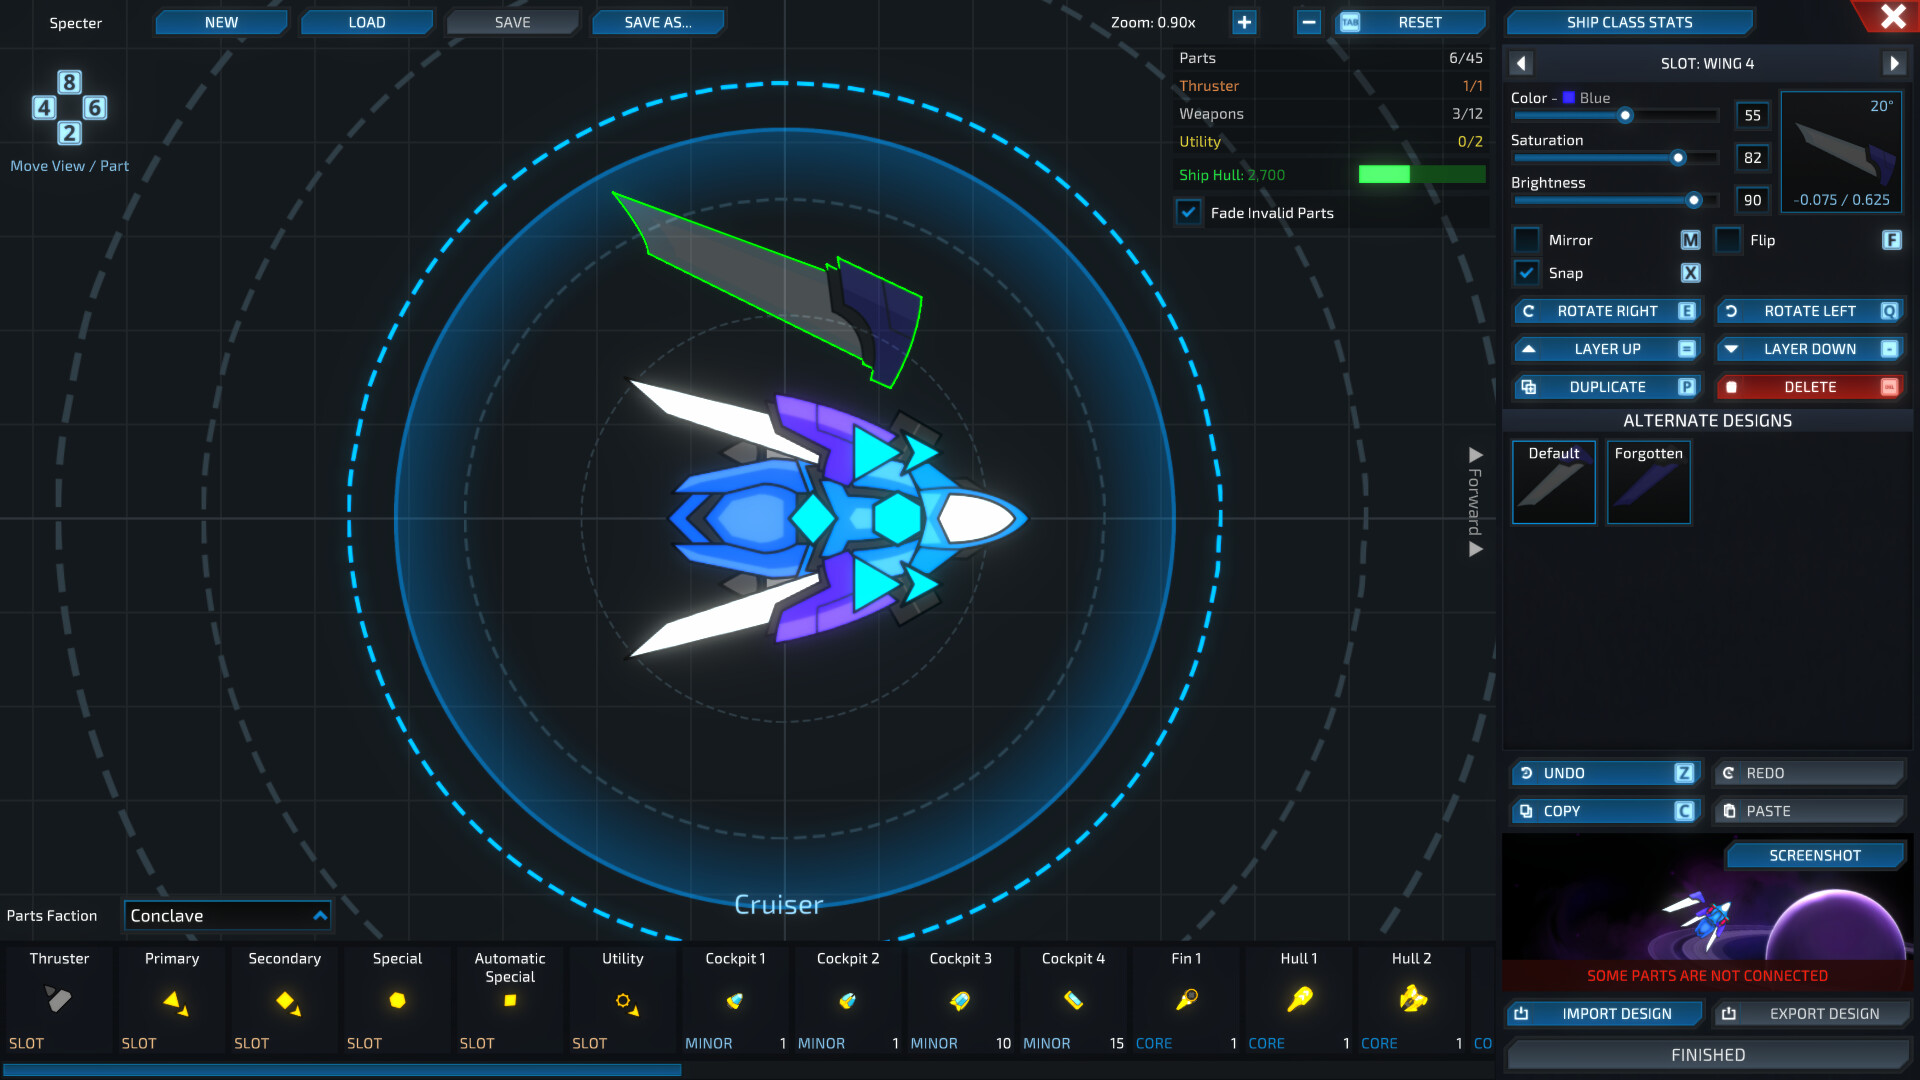Disable the Snap checkbox
This screenshot has height=1080, width=1920.
point(1527,272)
